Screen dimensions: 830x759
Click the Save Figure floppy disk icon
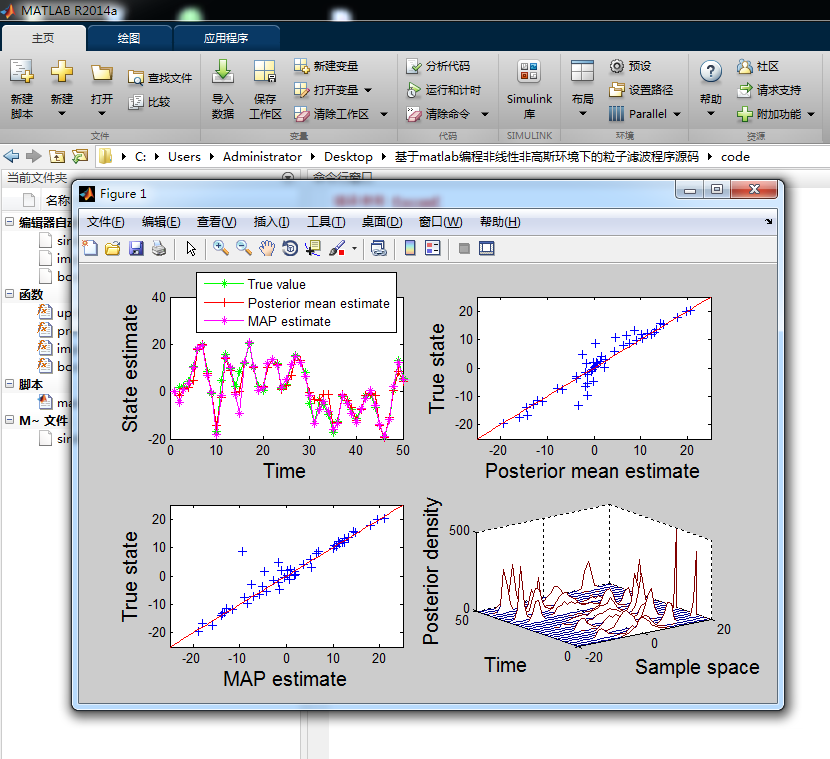[x=136, y=248]
